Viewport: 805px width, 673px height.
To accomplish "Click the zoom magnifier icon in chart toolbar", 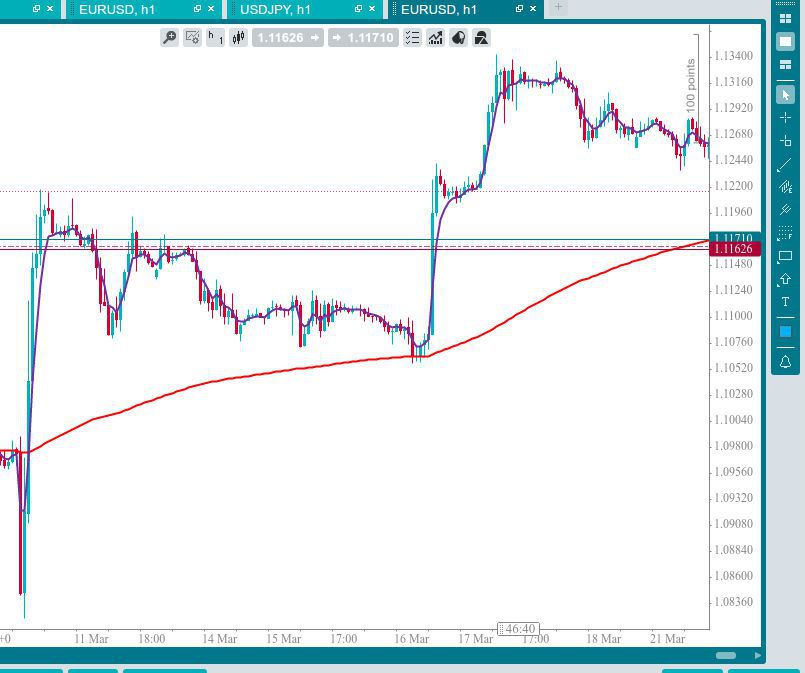I will pyautogui.click(x=170, y=38).
